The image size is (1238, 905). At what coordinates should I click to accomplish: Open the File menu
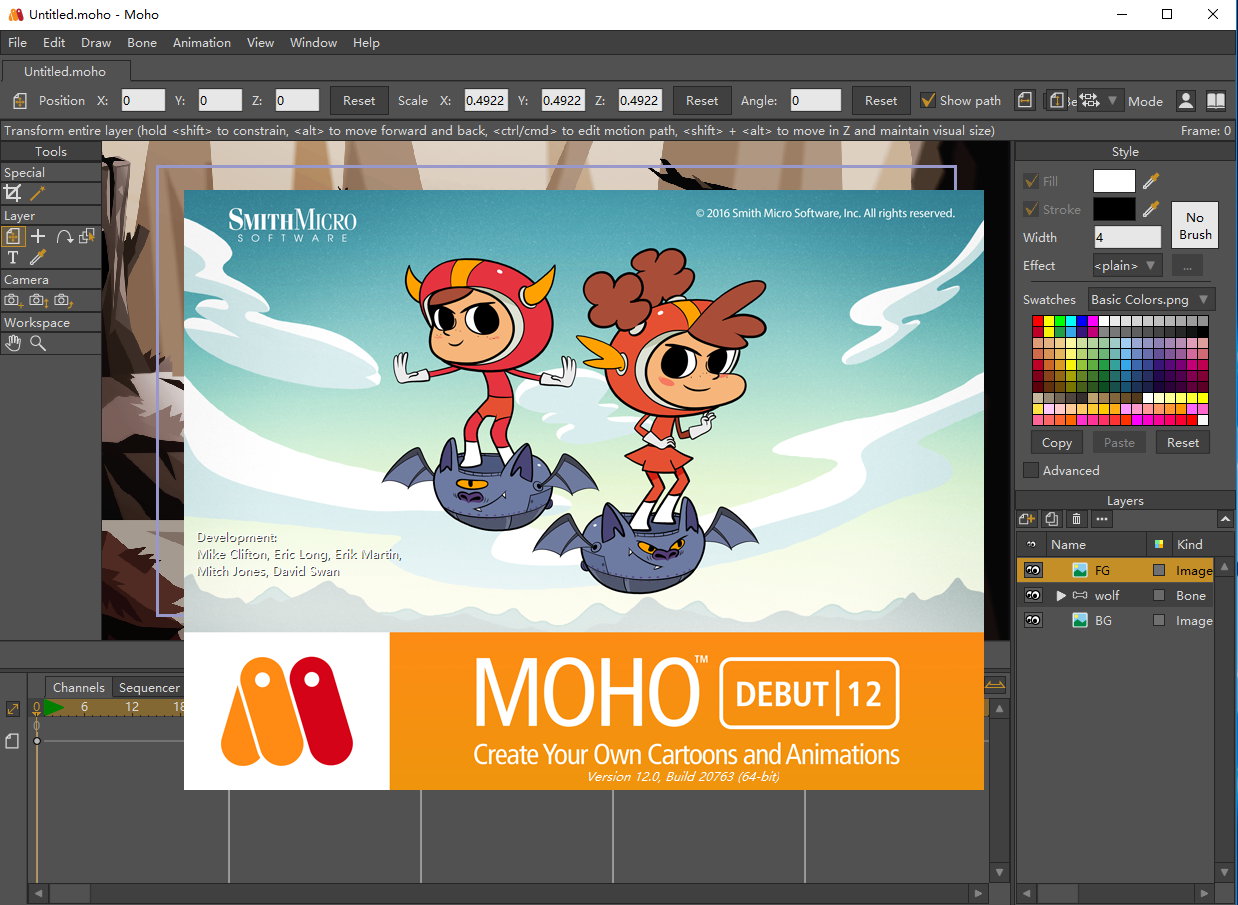pos(18,42)
